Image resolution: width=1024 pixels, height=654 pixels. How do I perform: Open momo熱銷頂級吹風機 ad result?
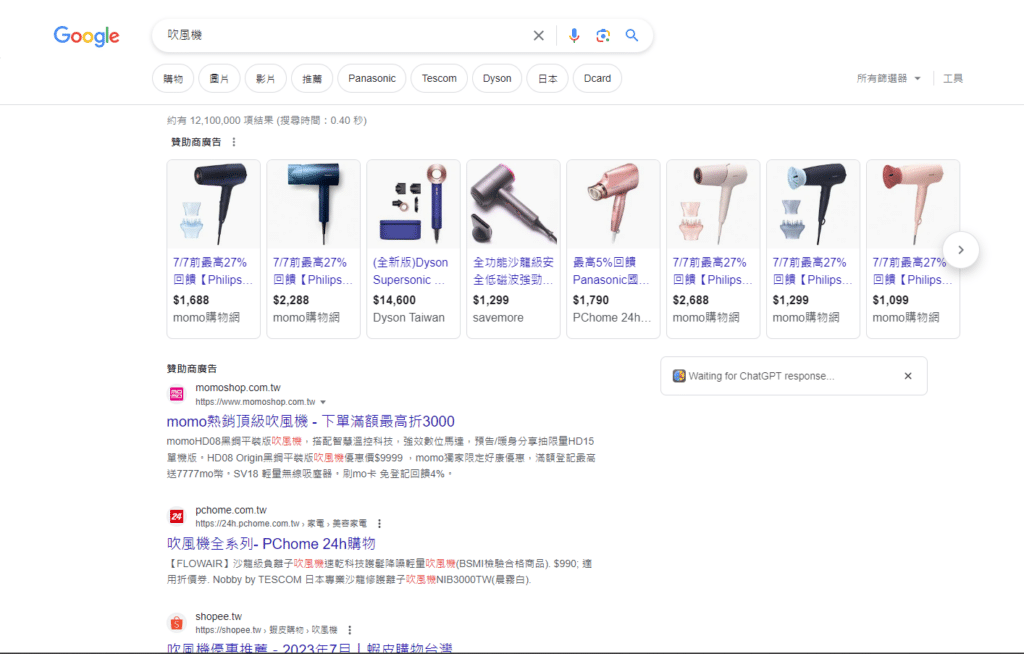pyautogui.click(x=310, y=421)
